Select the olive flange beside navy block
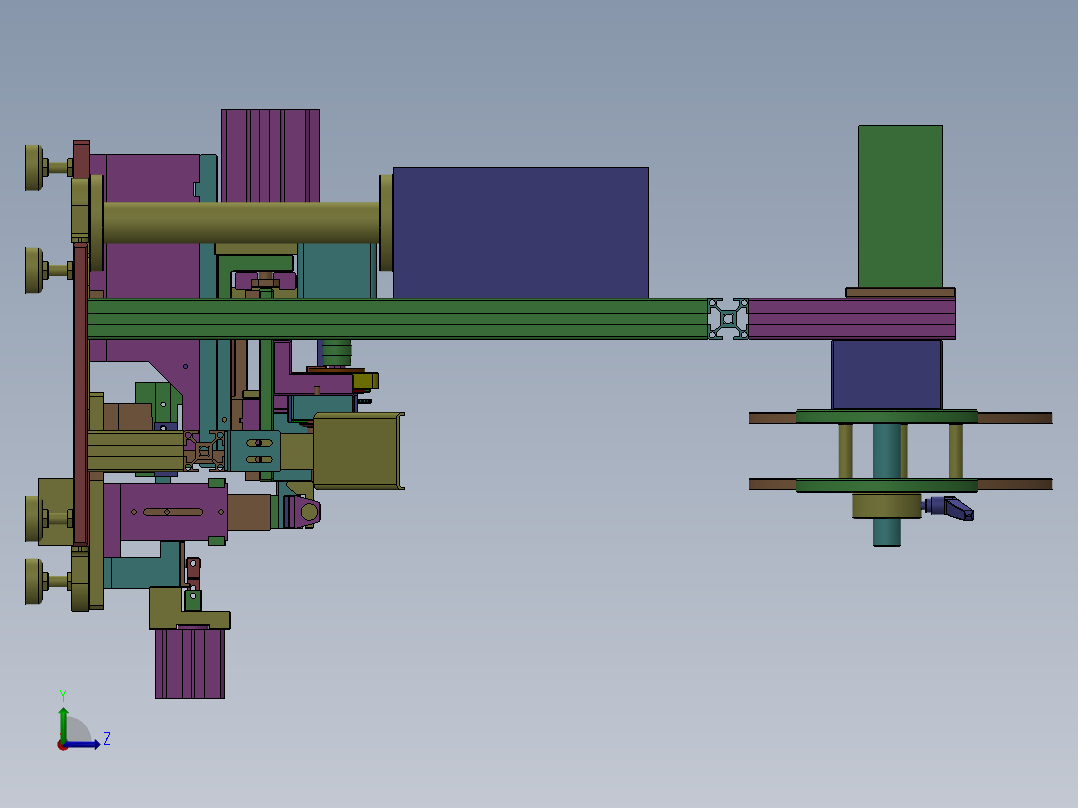 pyautogui.click(x=386, y=223)
